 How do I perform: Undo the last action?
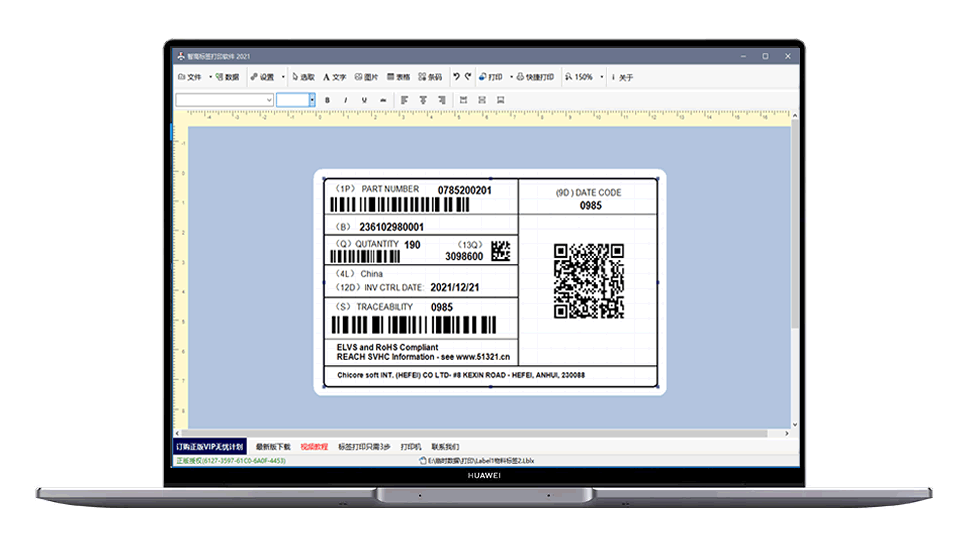(456, 76)
